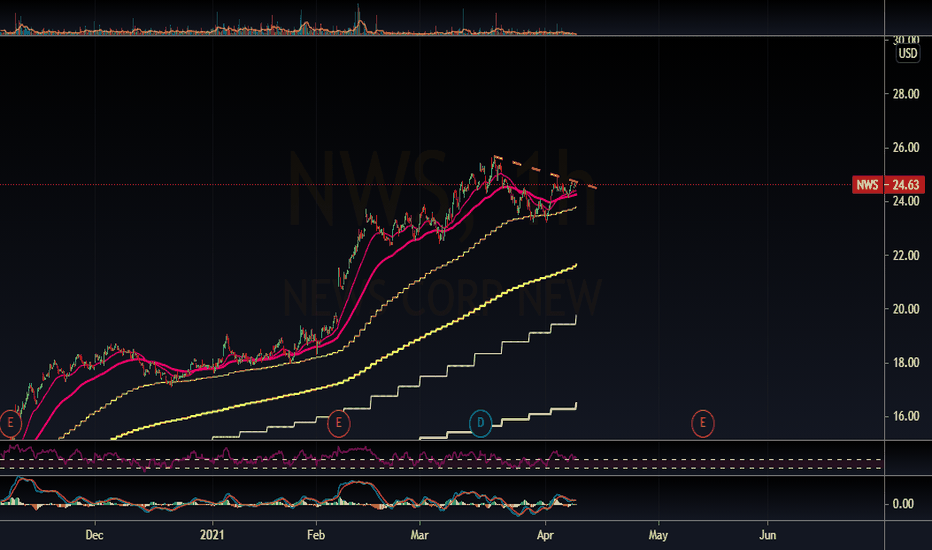Click the 18.00 price axis label
This screenshot has height=550, width=932.
[906, 363]
